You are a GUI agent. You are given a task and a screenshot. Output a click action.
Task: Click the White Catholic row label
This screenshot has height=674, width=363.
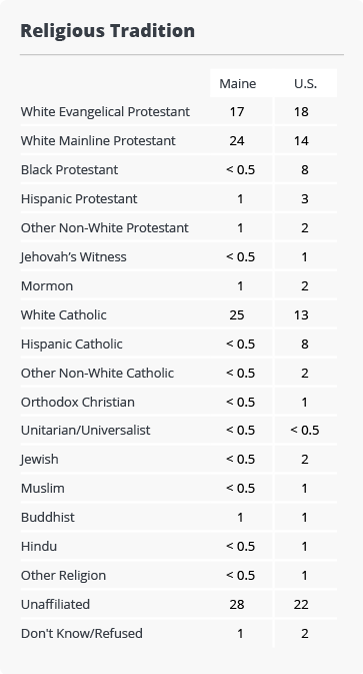[x=64, y=315]
